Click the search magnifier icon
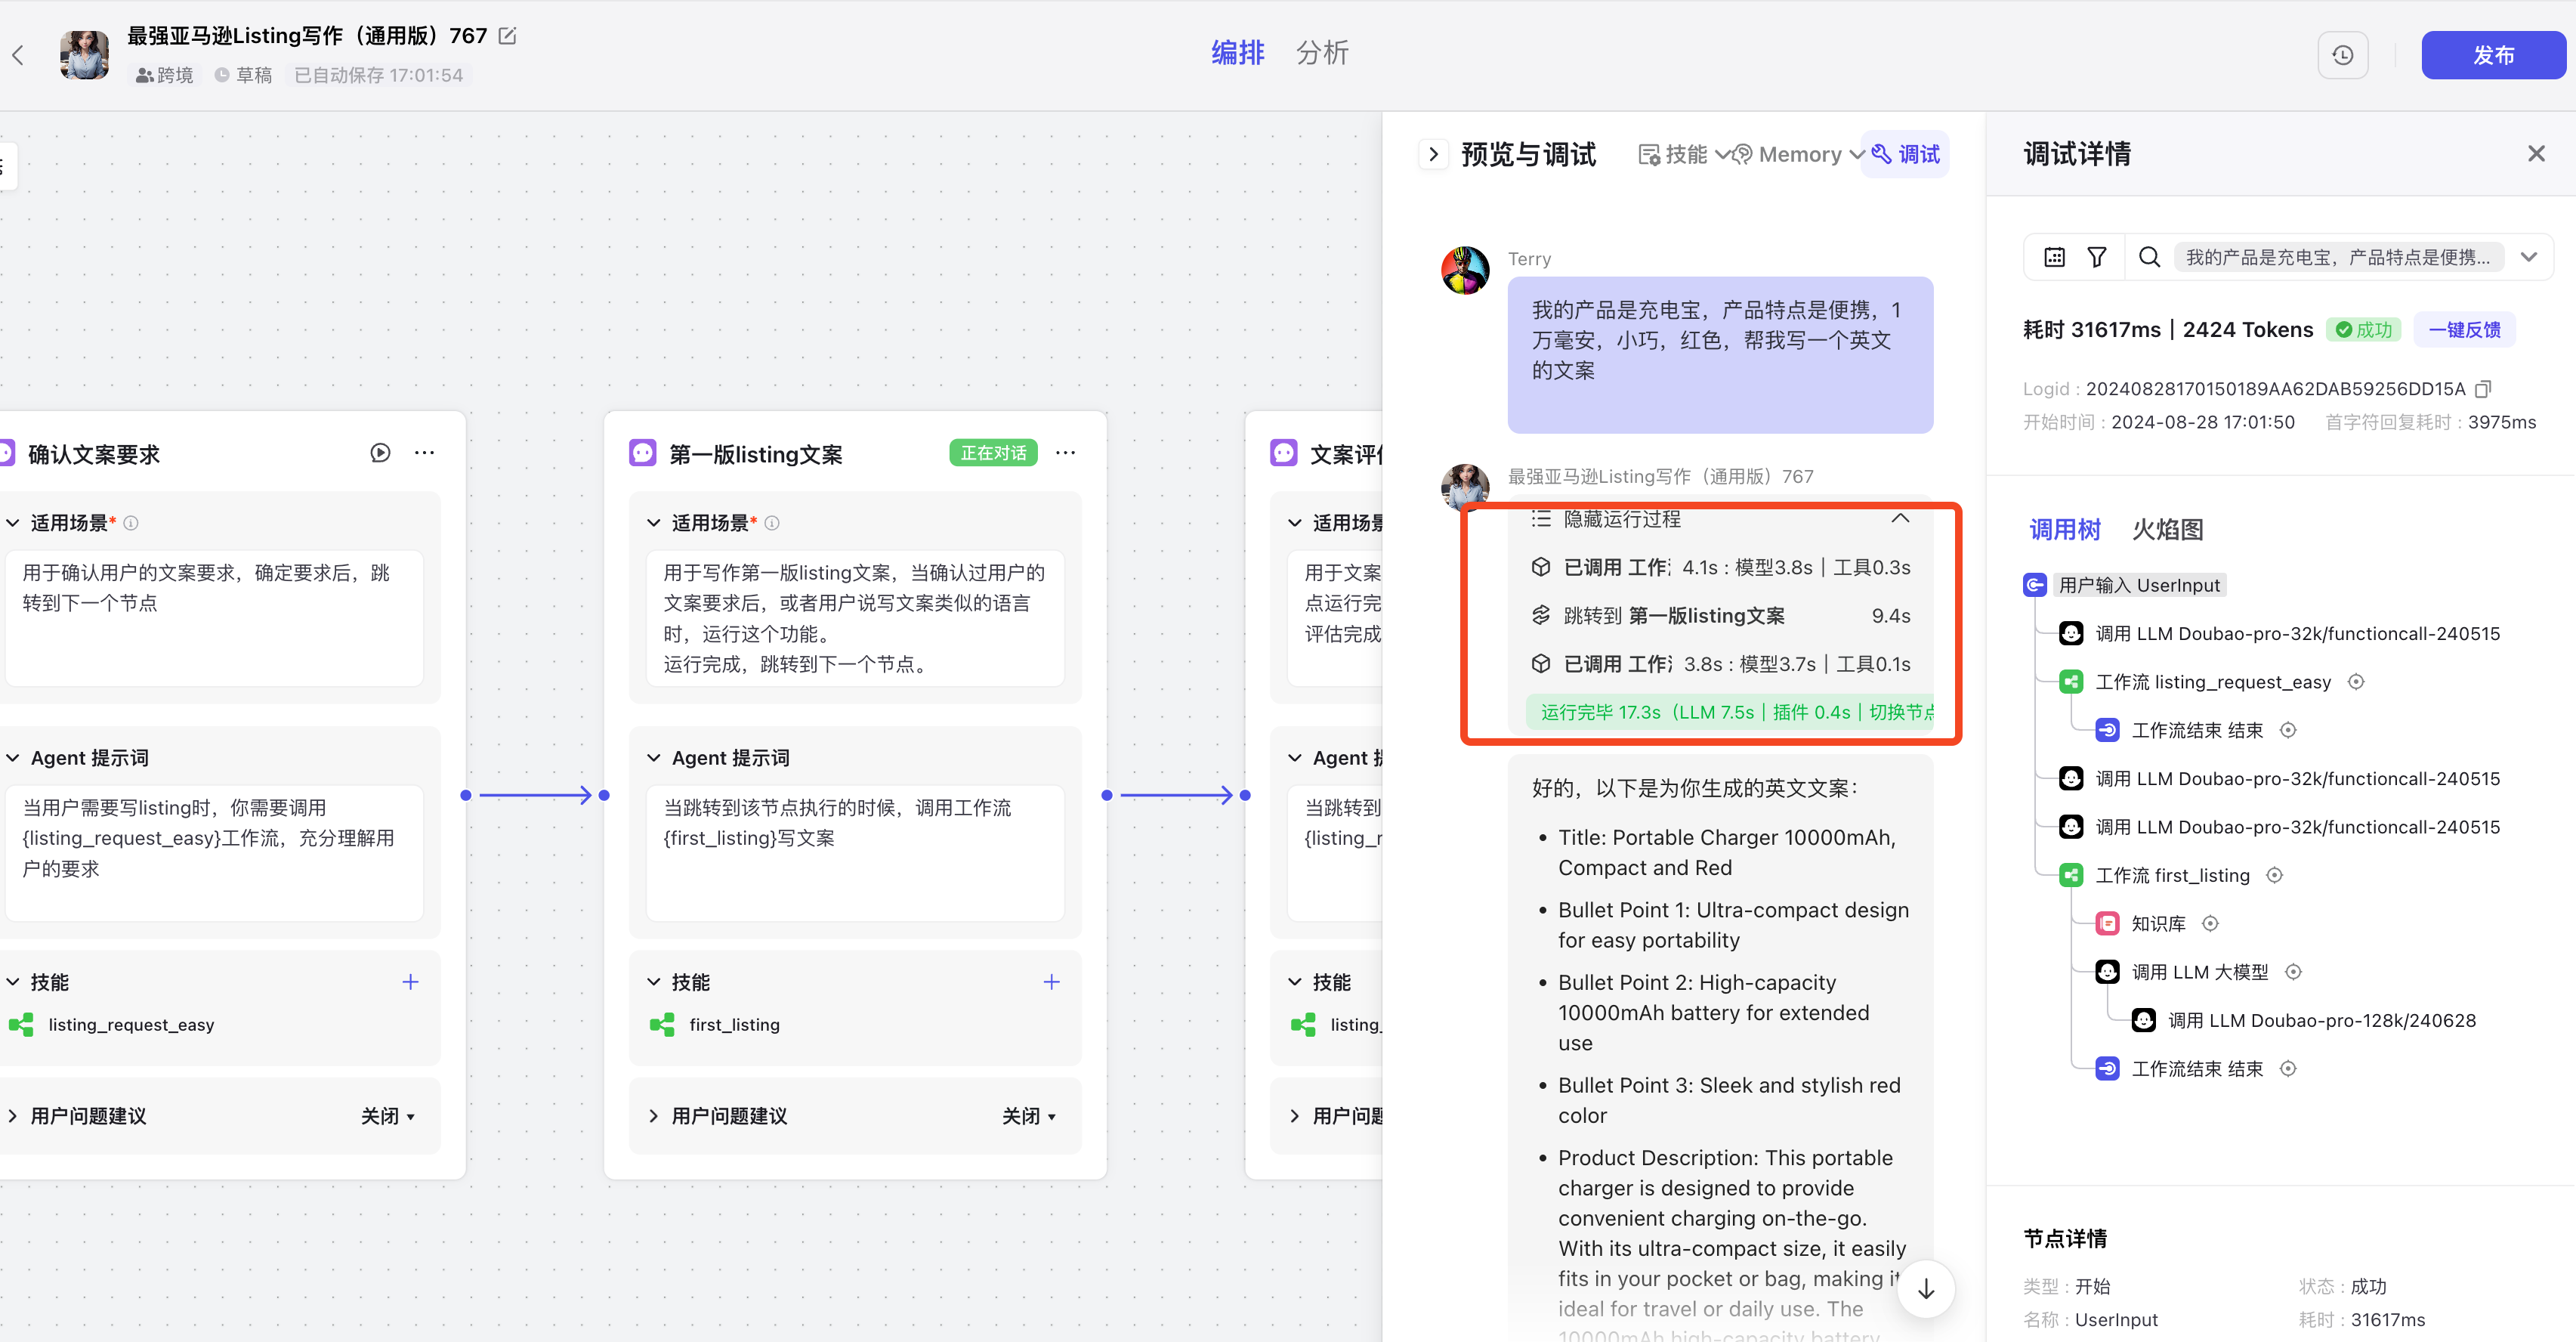2576x1342 pixels. [2149, 257]
